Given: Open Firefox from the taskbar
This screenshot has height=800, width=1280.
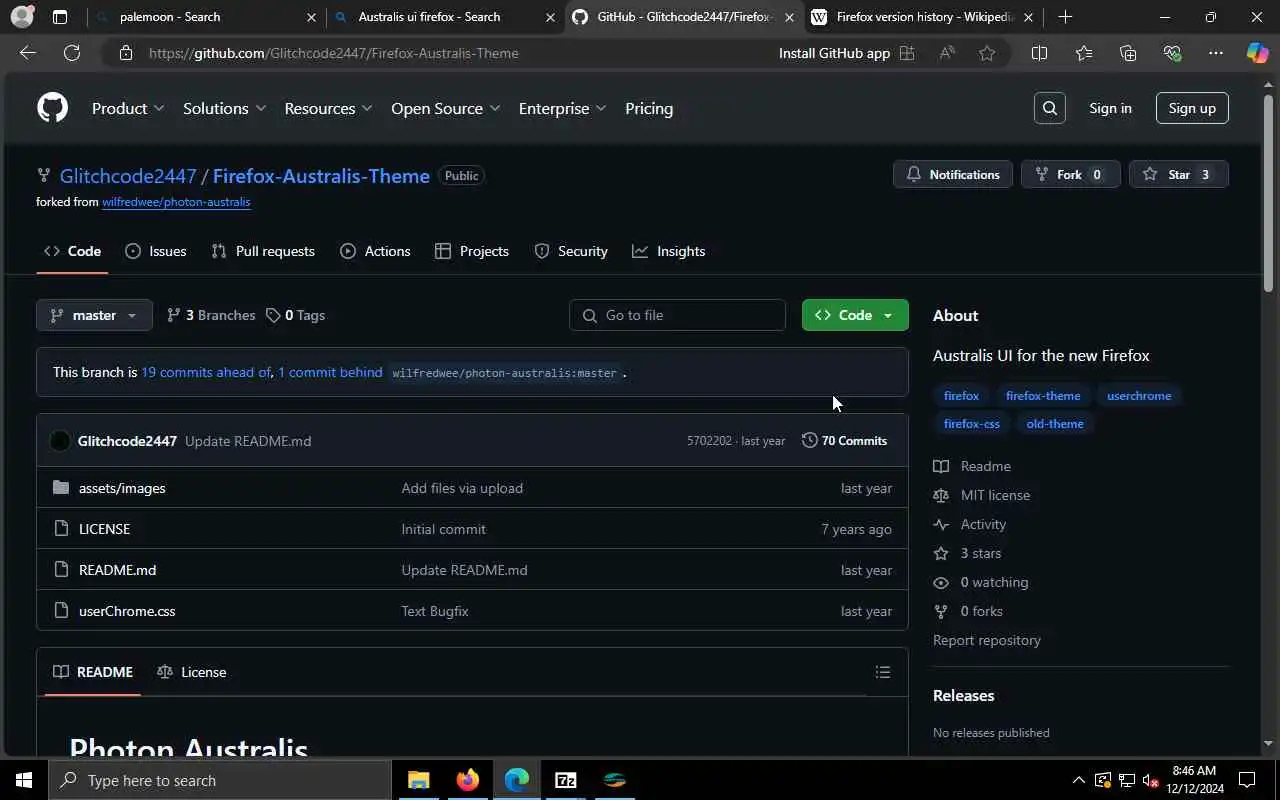Looking at the screenshot, I should (x=467, y=780).
